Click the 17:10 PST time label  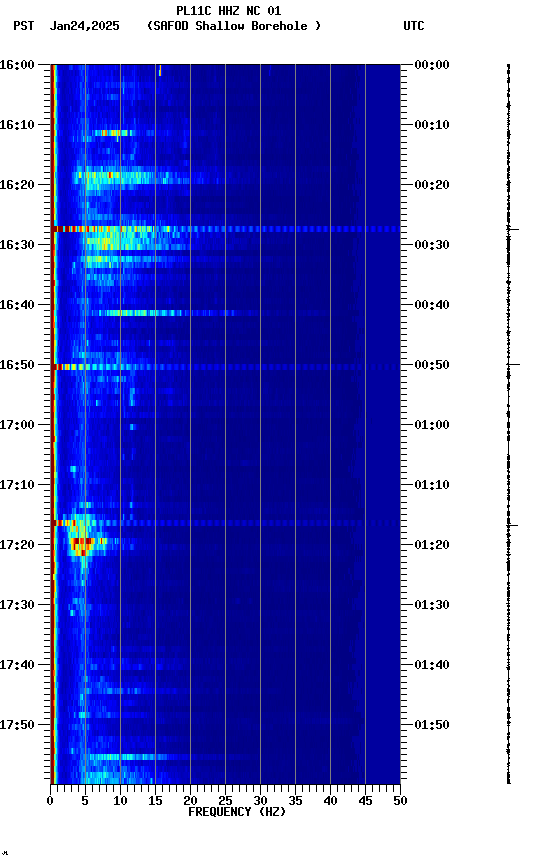coord(17,485)
